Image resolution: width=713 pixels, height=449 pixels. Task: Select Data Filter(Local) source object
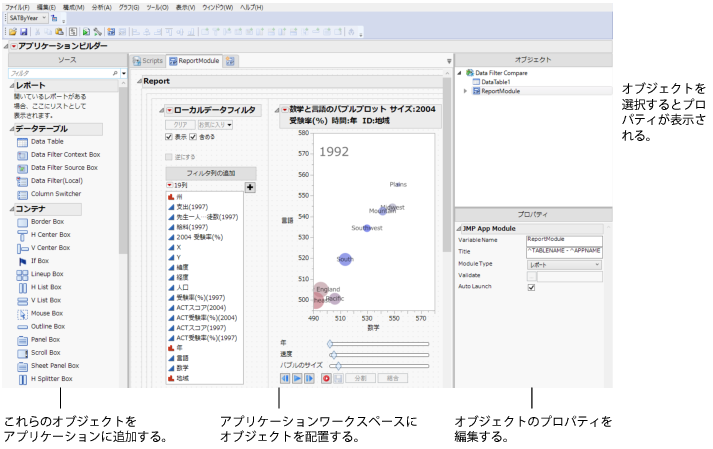click(x=50, y=181)
